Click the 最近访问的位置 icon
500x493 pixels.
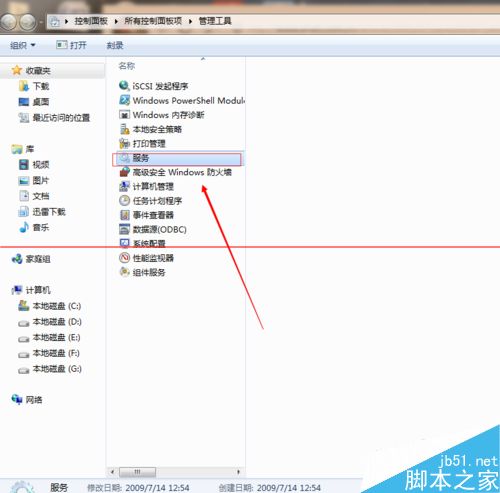pos(24,117)
